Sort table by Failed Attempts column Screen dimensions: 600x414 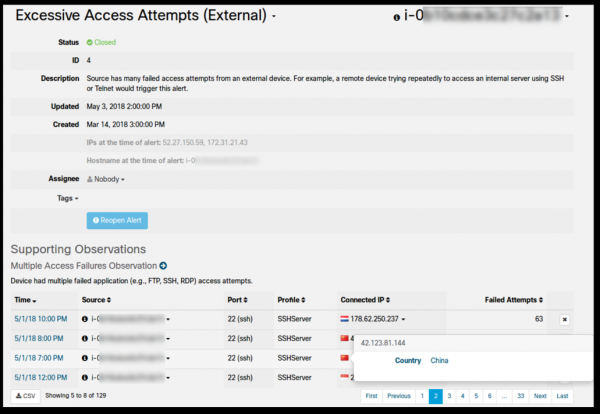coord(512,299)
